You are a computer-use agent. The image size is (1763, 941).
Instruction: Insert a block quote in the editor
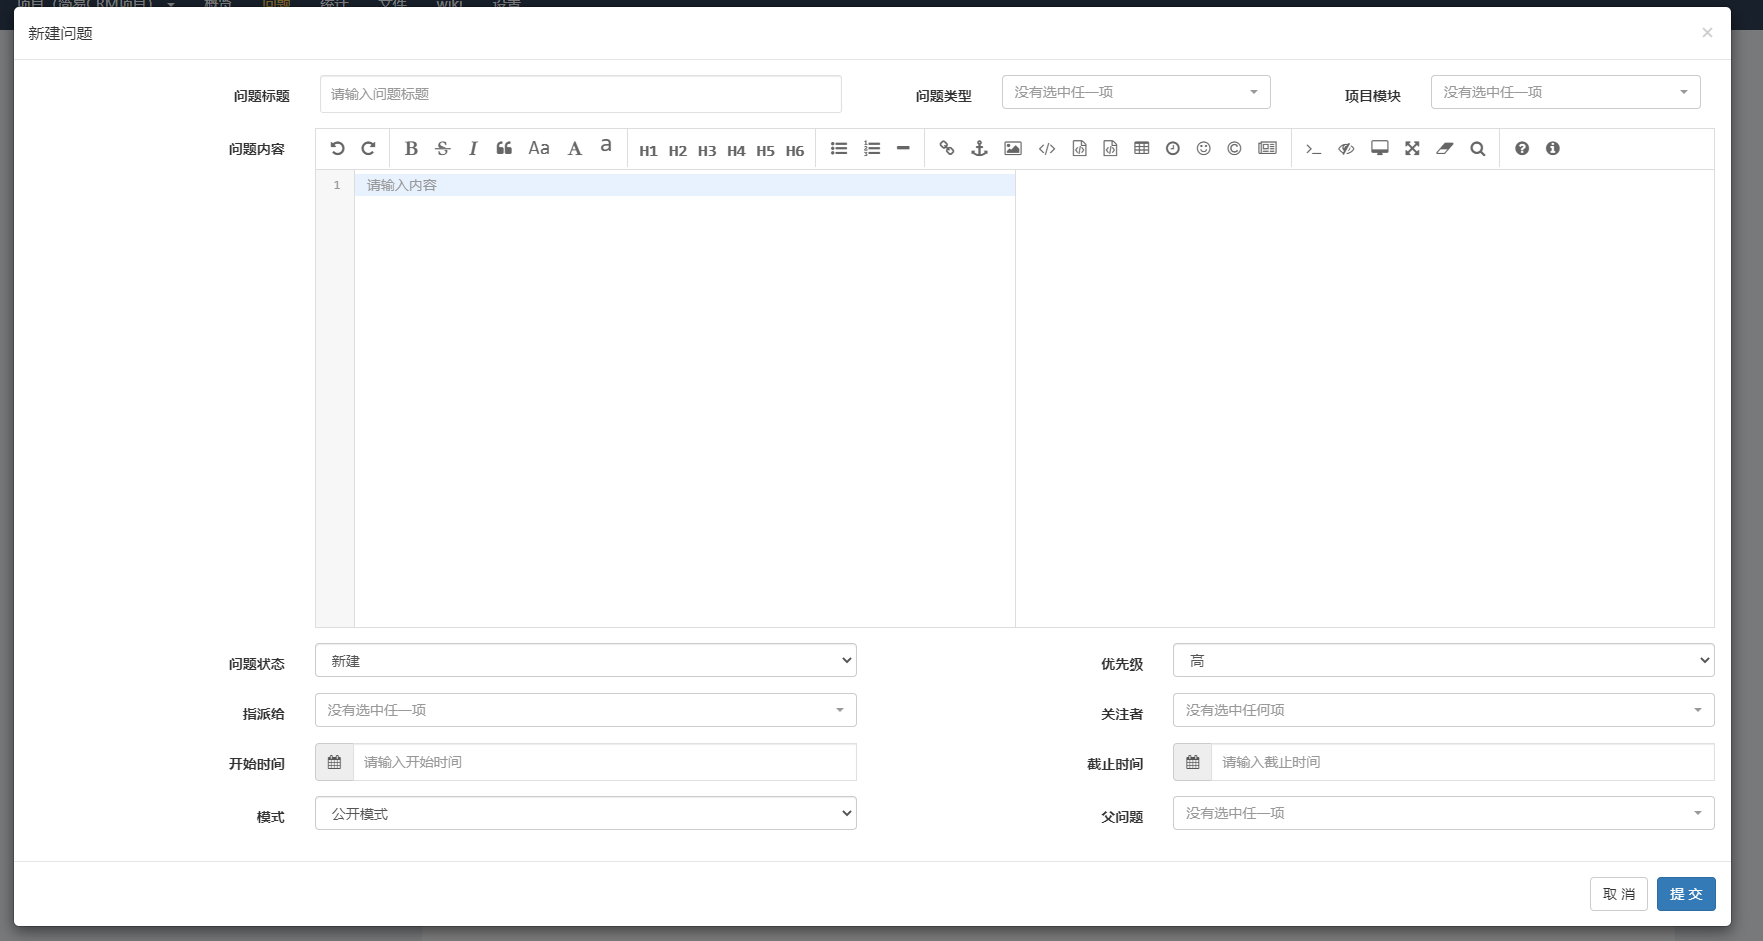(504, 148)
